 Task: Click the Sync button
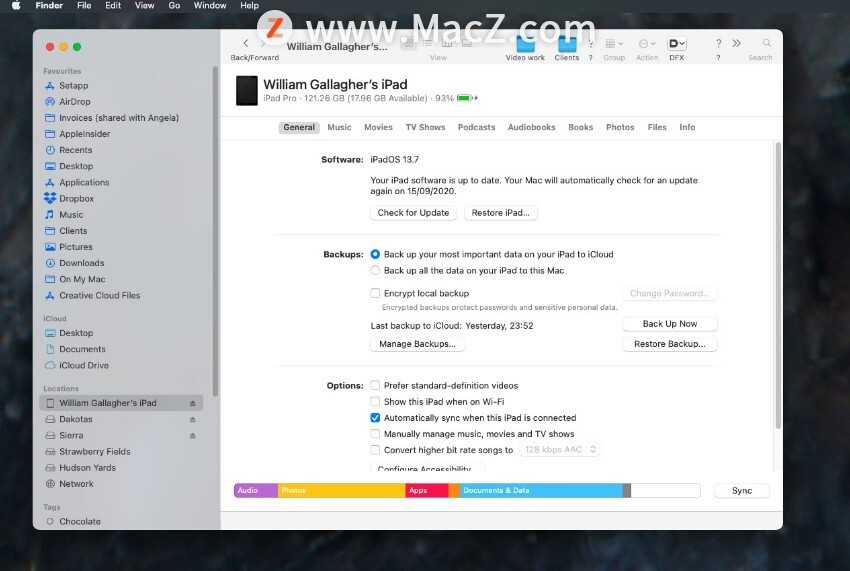point(742,491)
